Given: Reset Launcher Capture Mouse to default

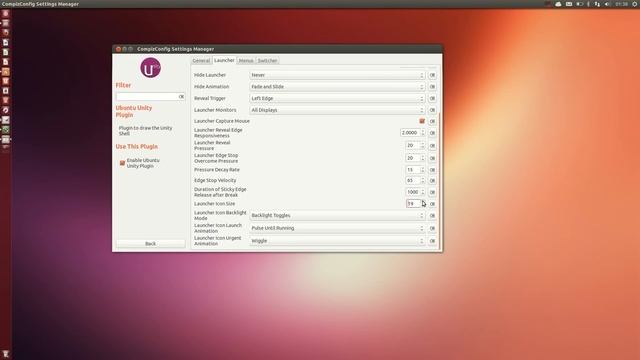Looking at the screenshot, I should point(432,121).
